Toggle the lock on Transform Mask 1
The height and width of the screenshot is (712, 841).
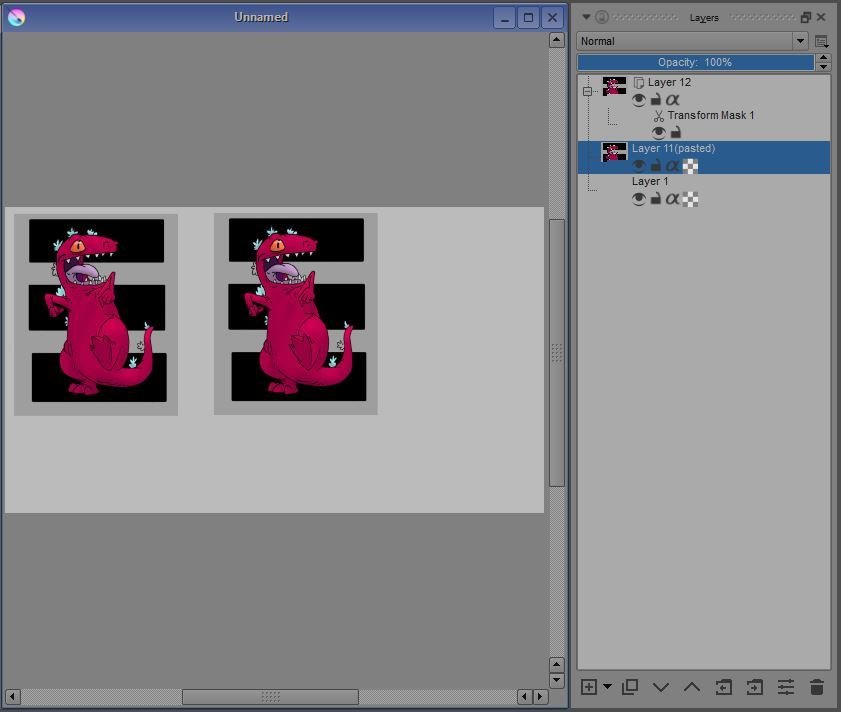pos(676,132)
